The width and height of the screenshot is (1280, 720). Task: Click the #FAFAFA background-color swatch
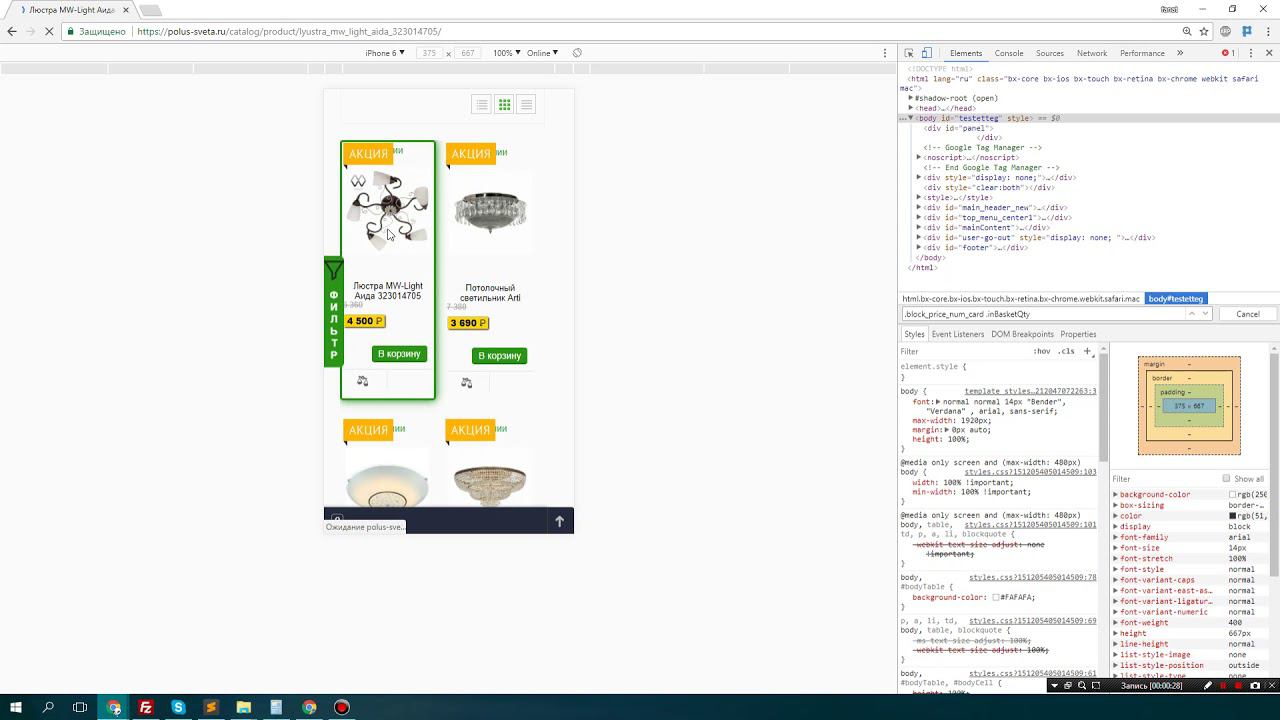(996, 597)
